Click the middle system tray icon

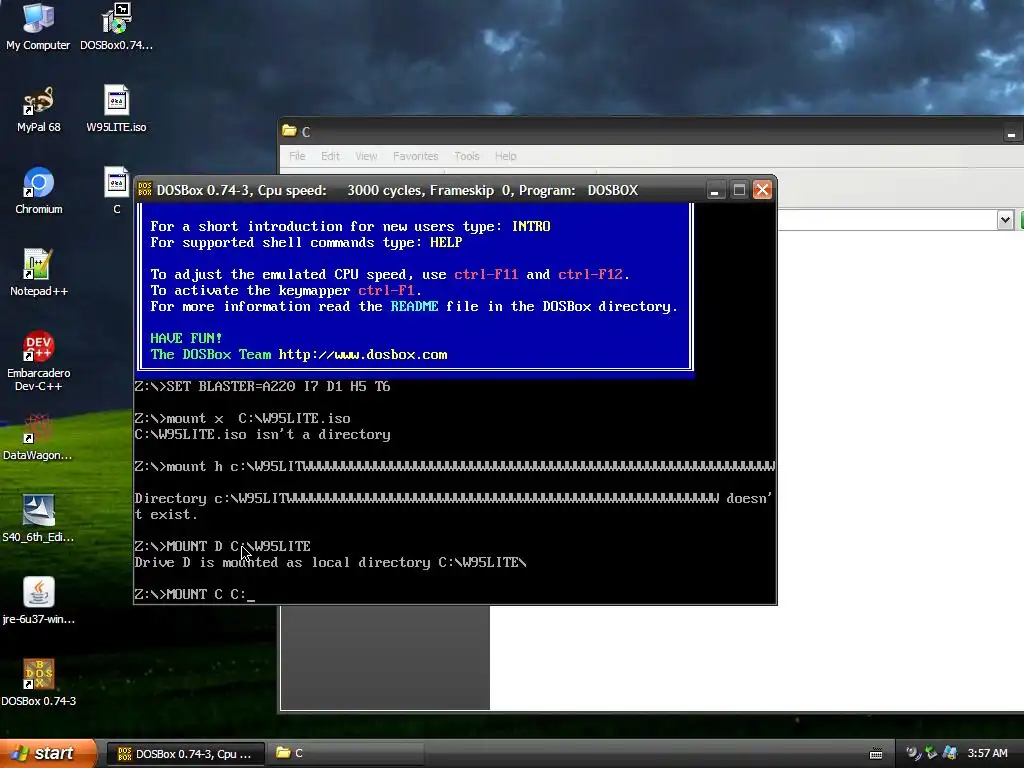[931, 753]
